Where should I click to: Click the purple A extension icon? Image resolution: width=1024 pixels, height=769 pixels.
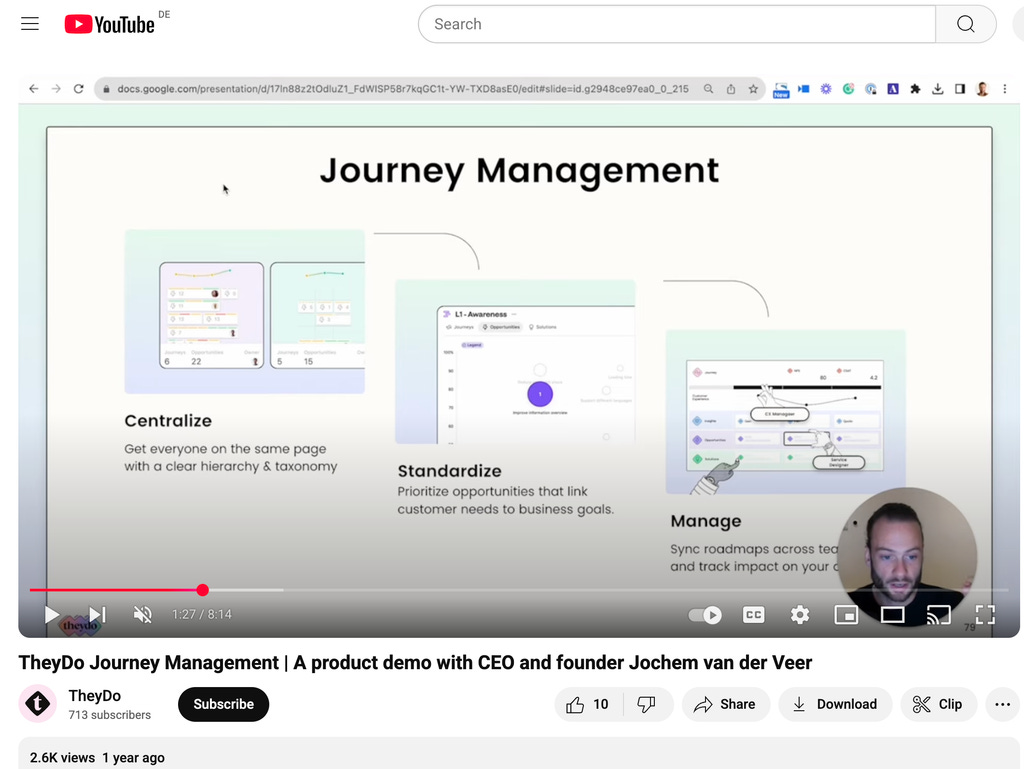click(893, 89)
